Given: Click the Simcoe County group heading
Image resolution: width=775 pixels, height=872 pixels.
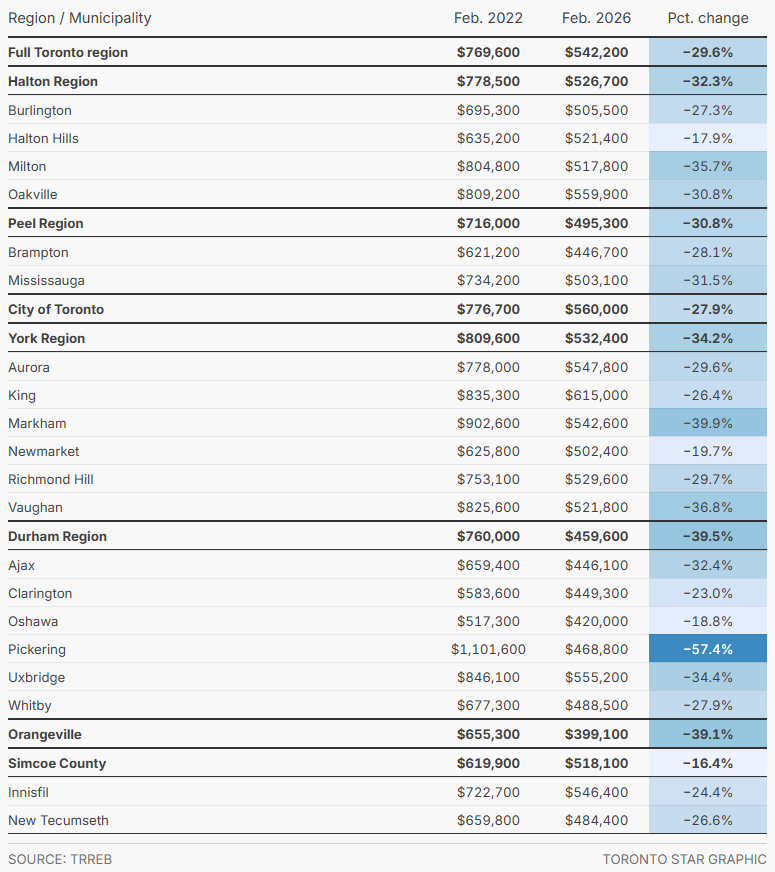Looking at the screenshot, I should (x=57, y=763).
